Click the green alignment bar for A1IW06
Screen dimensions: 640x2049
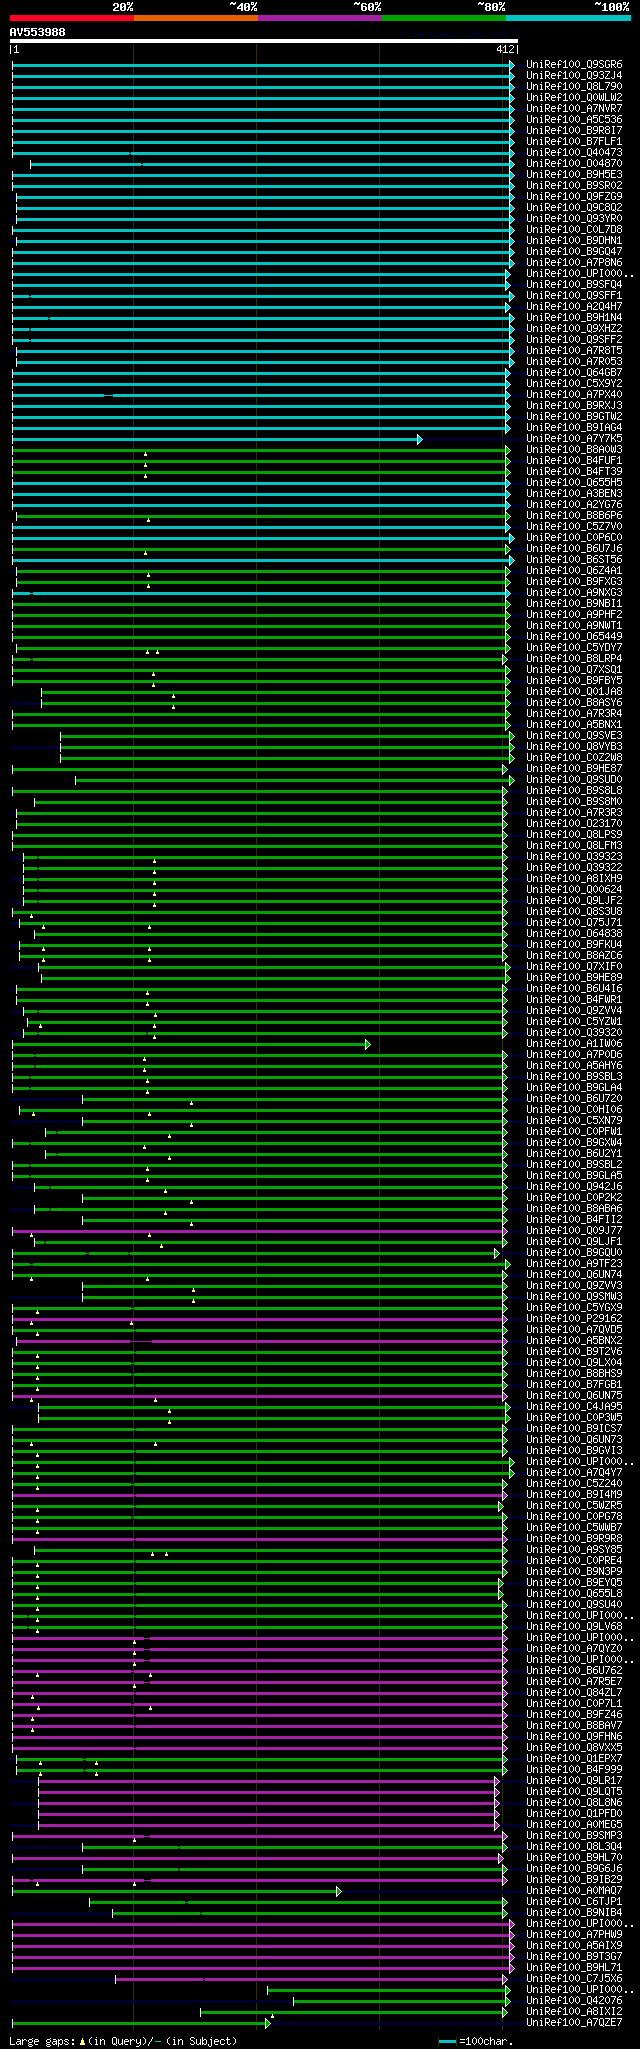click(190, 1044)
